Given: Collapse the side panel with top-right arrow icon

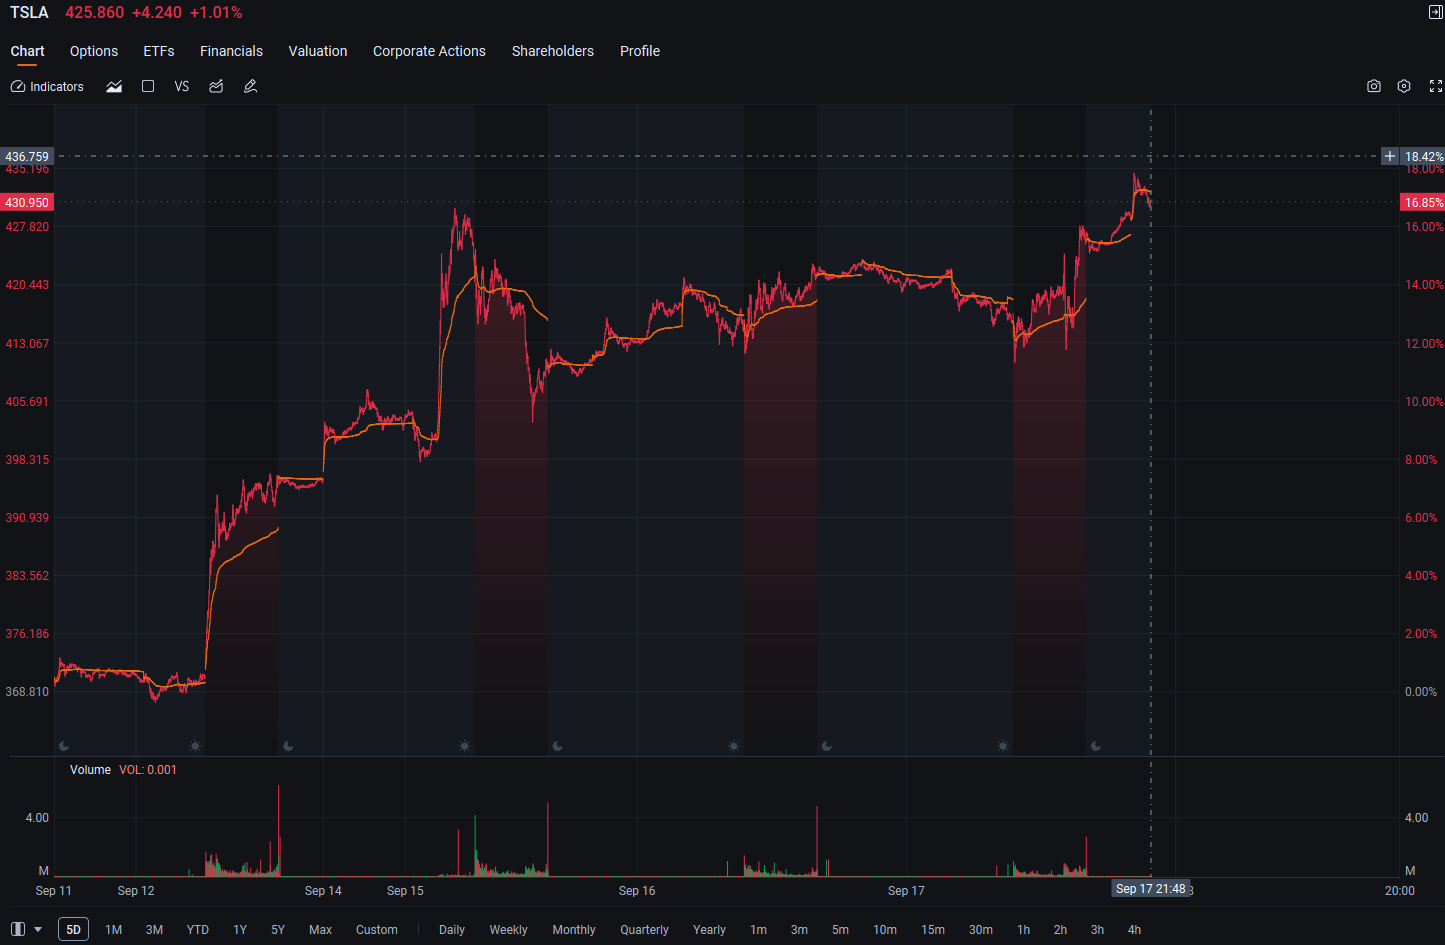Looking at the screenshot, I should click(x=1435, y=12).
